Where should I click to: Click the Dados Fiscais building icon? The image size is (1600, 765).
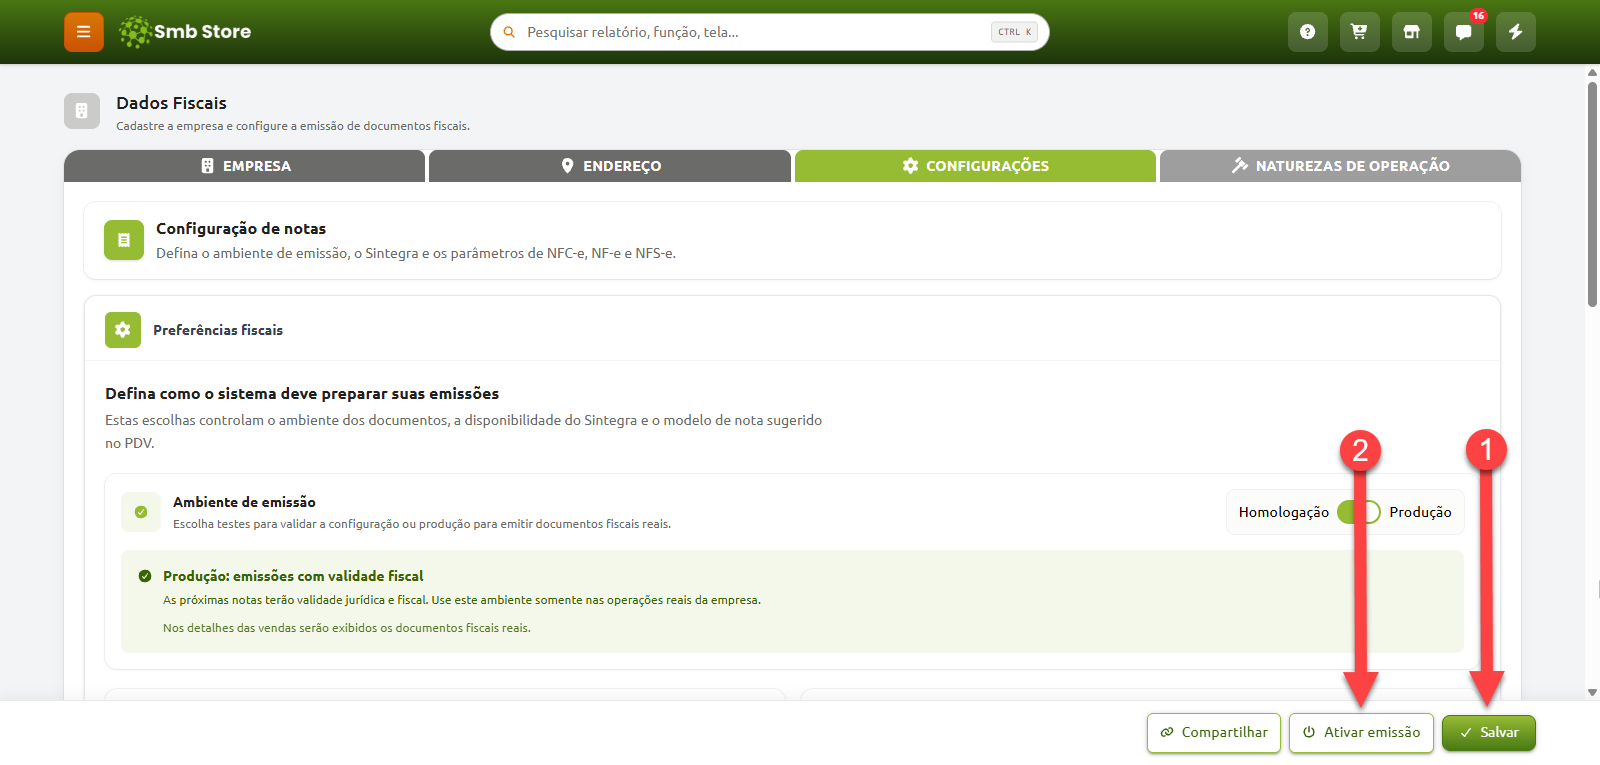tap(82, 111)
